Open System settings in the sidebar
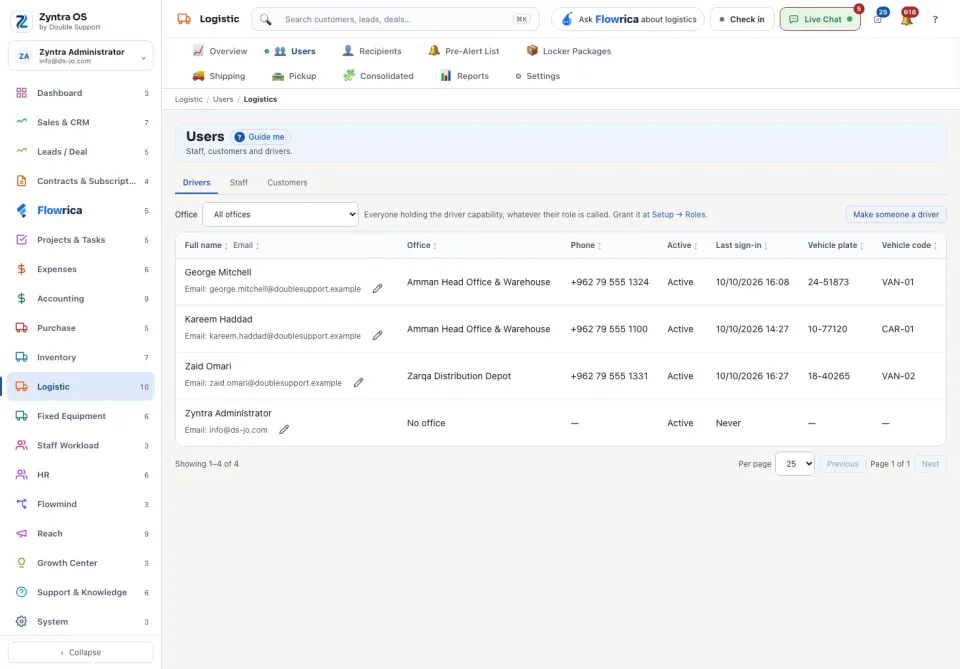Screen dimensions: 960x669 81,622
